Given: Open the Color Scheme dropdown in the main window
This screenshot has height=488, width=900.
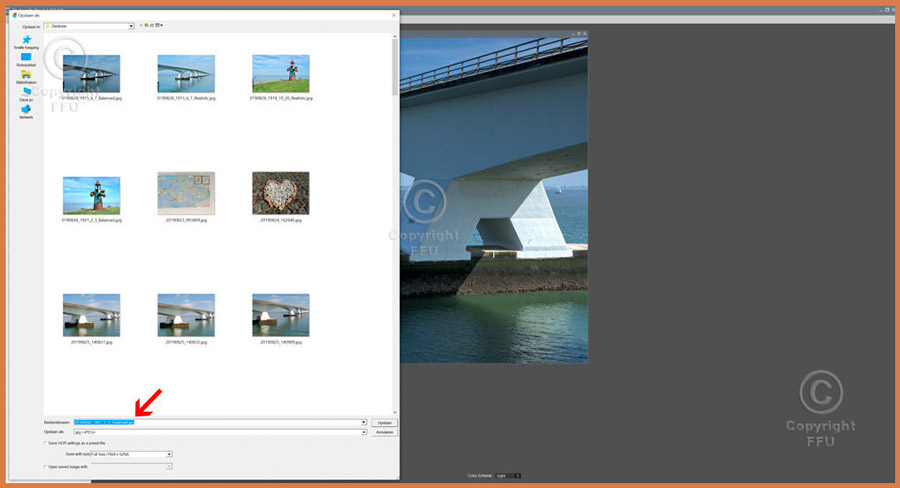Looking at the screenshot, I should 509,475.
